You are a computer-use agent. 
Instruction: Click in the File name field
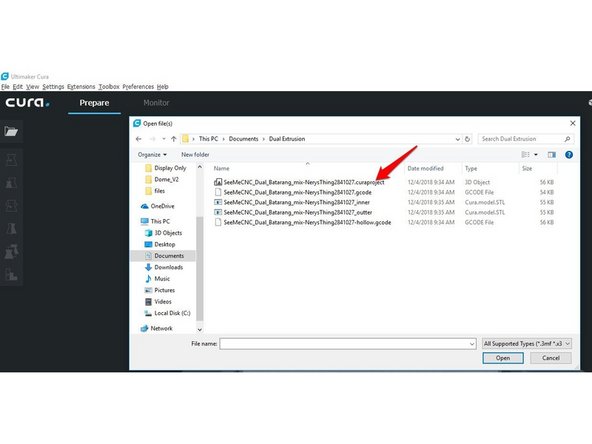(344, 344)
